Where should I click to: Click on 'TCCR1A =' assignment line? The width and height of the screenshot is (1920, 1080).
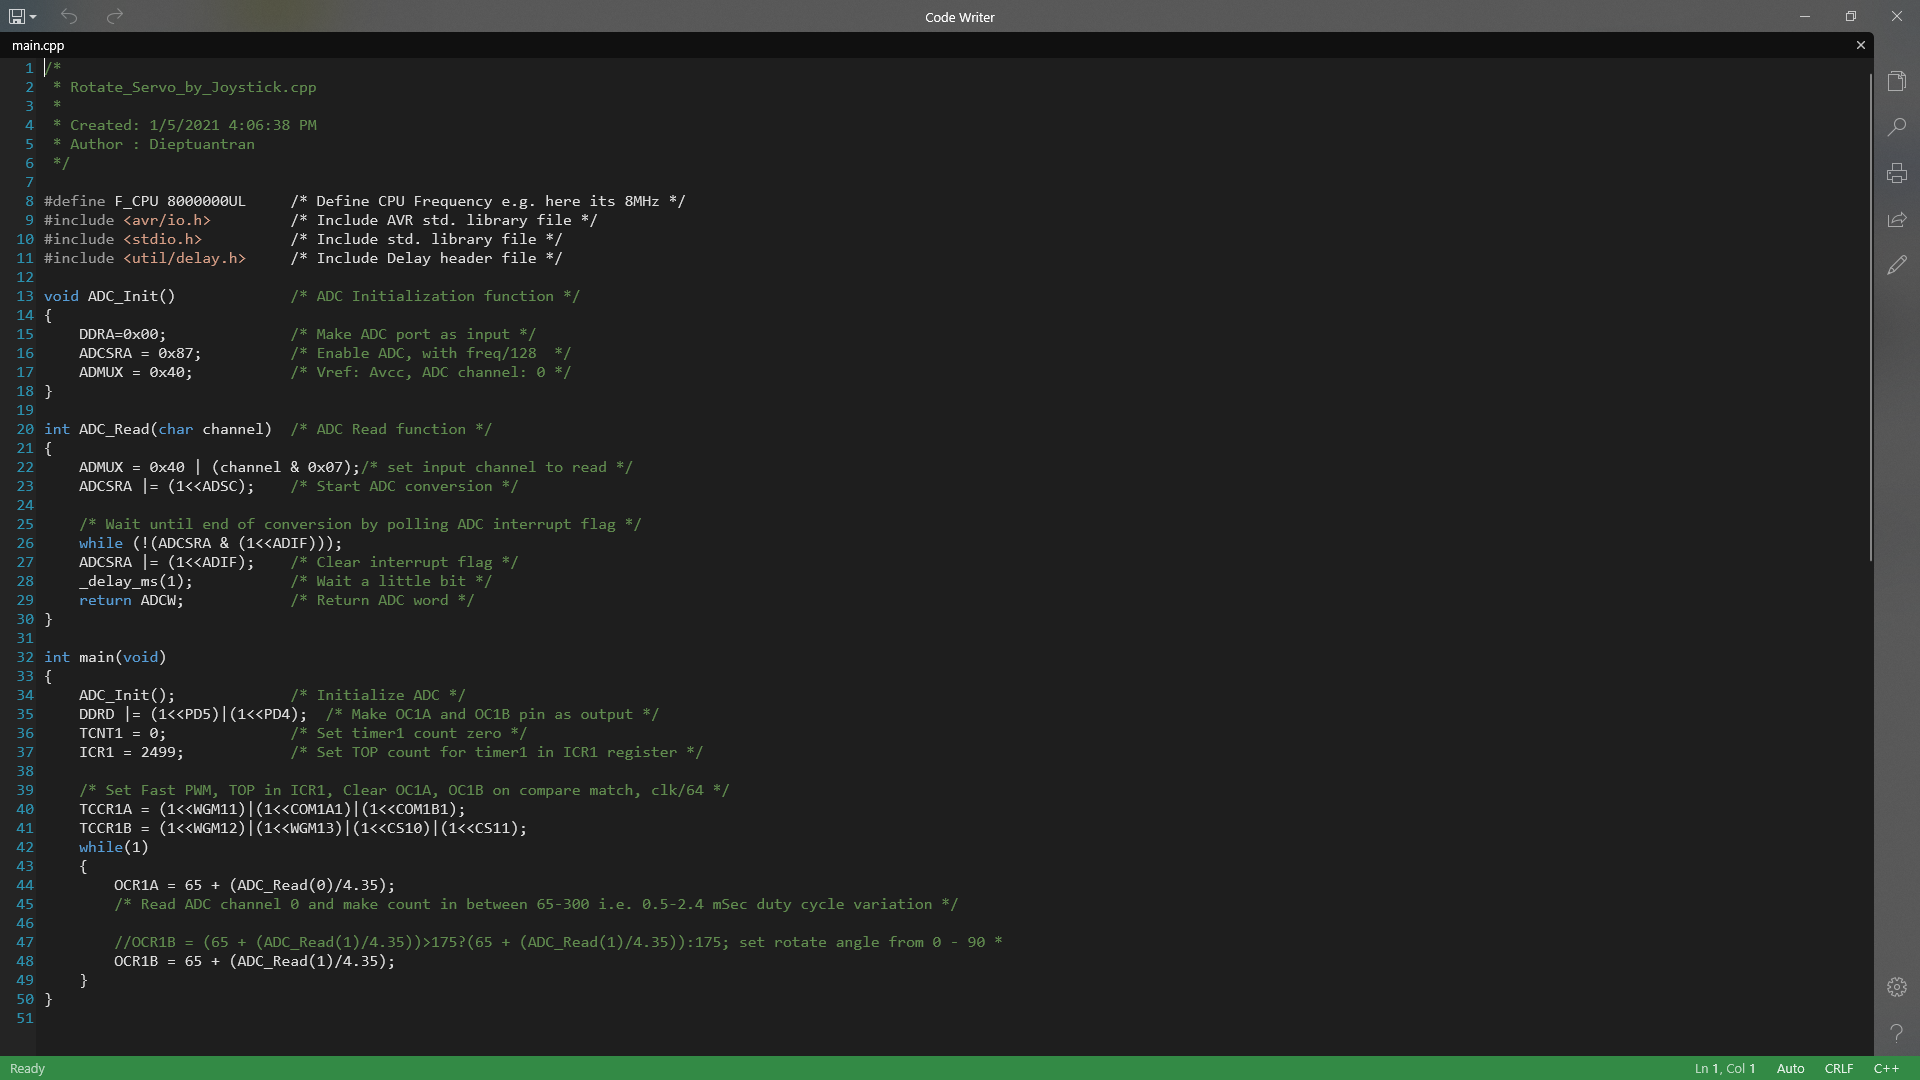click(x=272, y=809)
